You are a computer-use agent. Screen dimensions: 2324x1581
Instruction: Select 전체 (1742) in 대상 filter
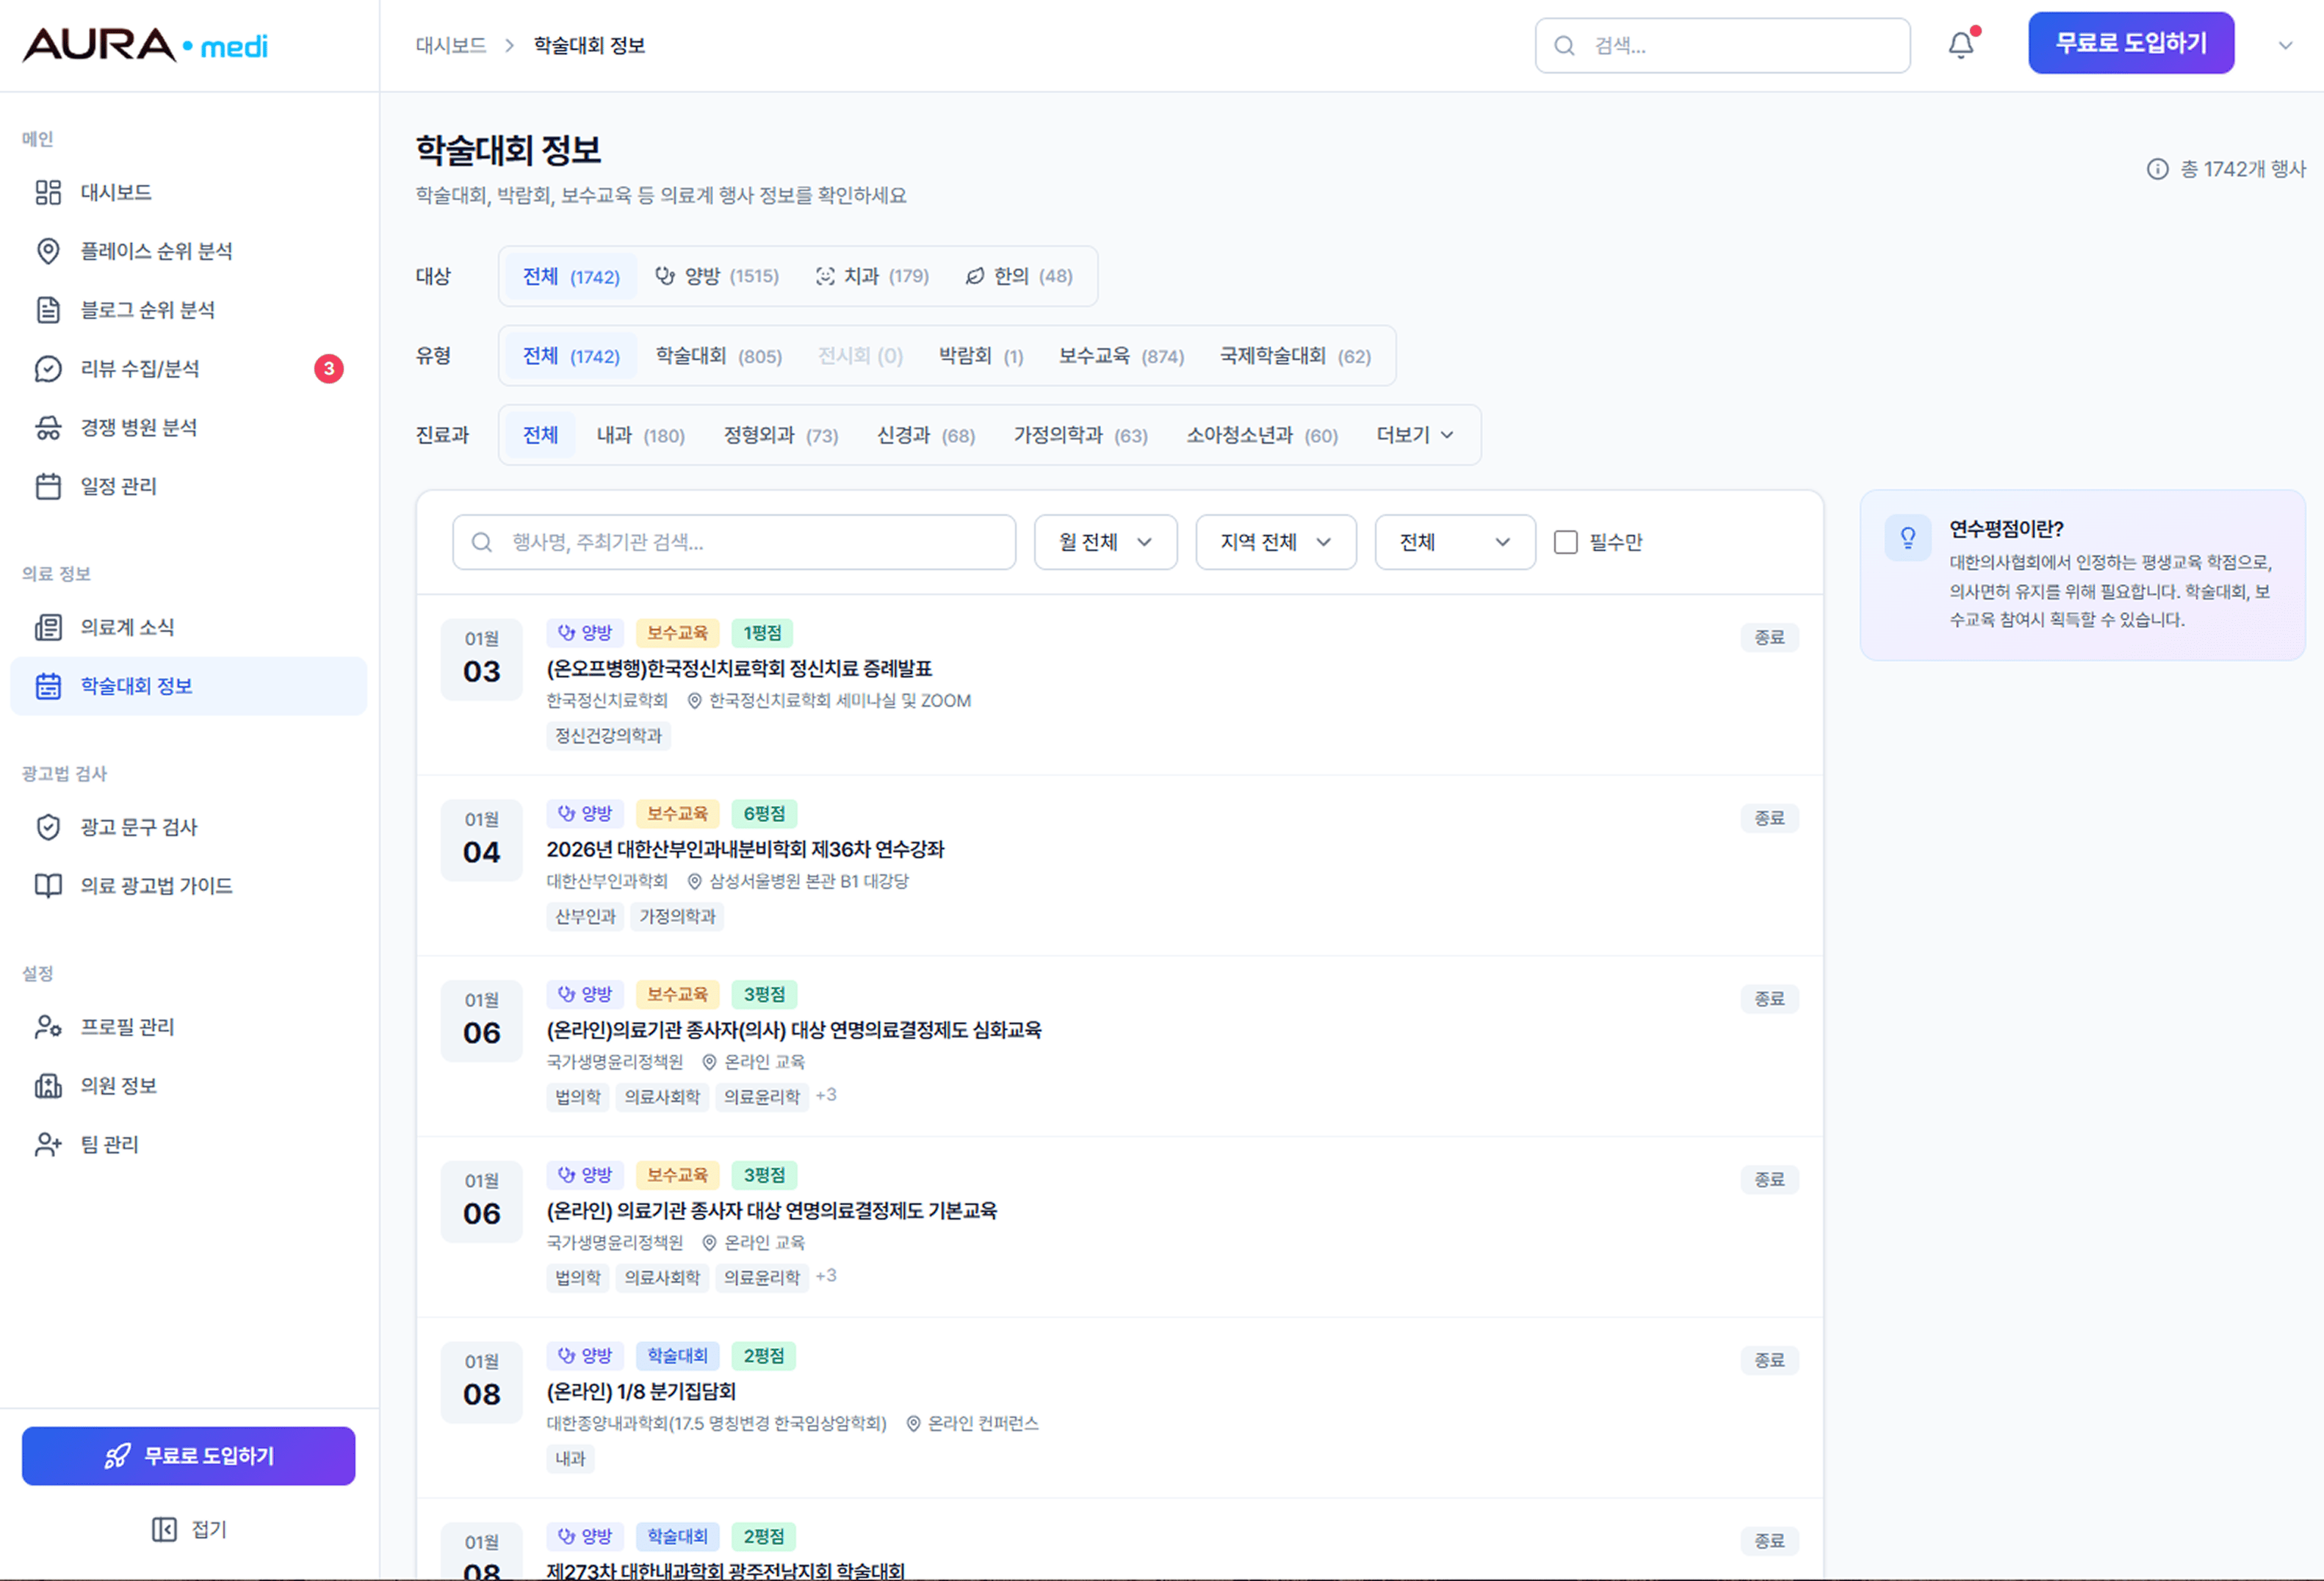pos(571,276)
